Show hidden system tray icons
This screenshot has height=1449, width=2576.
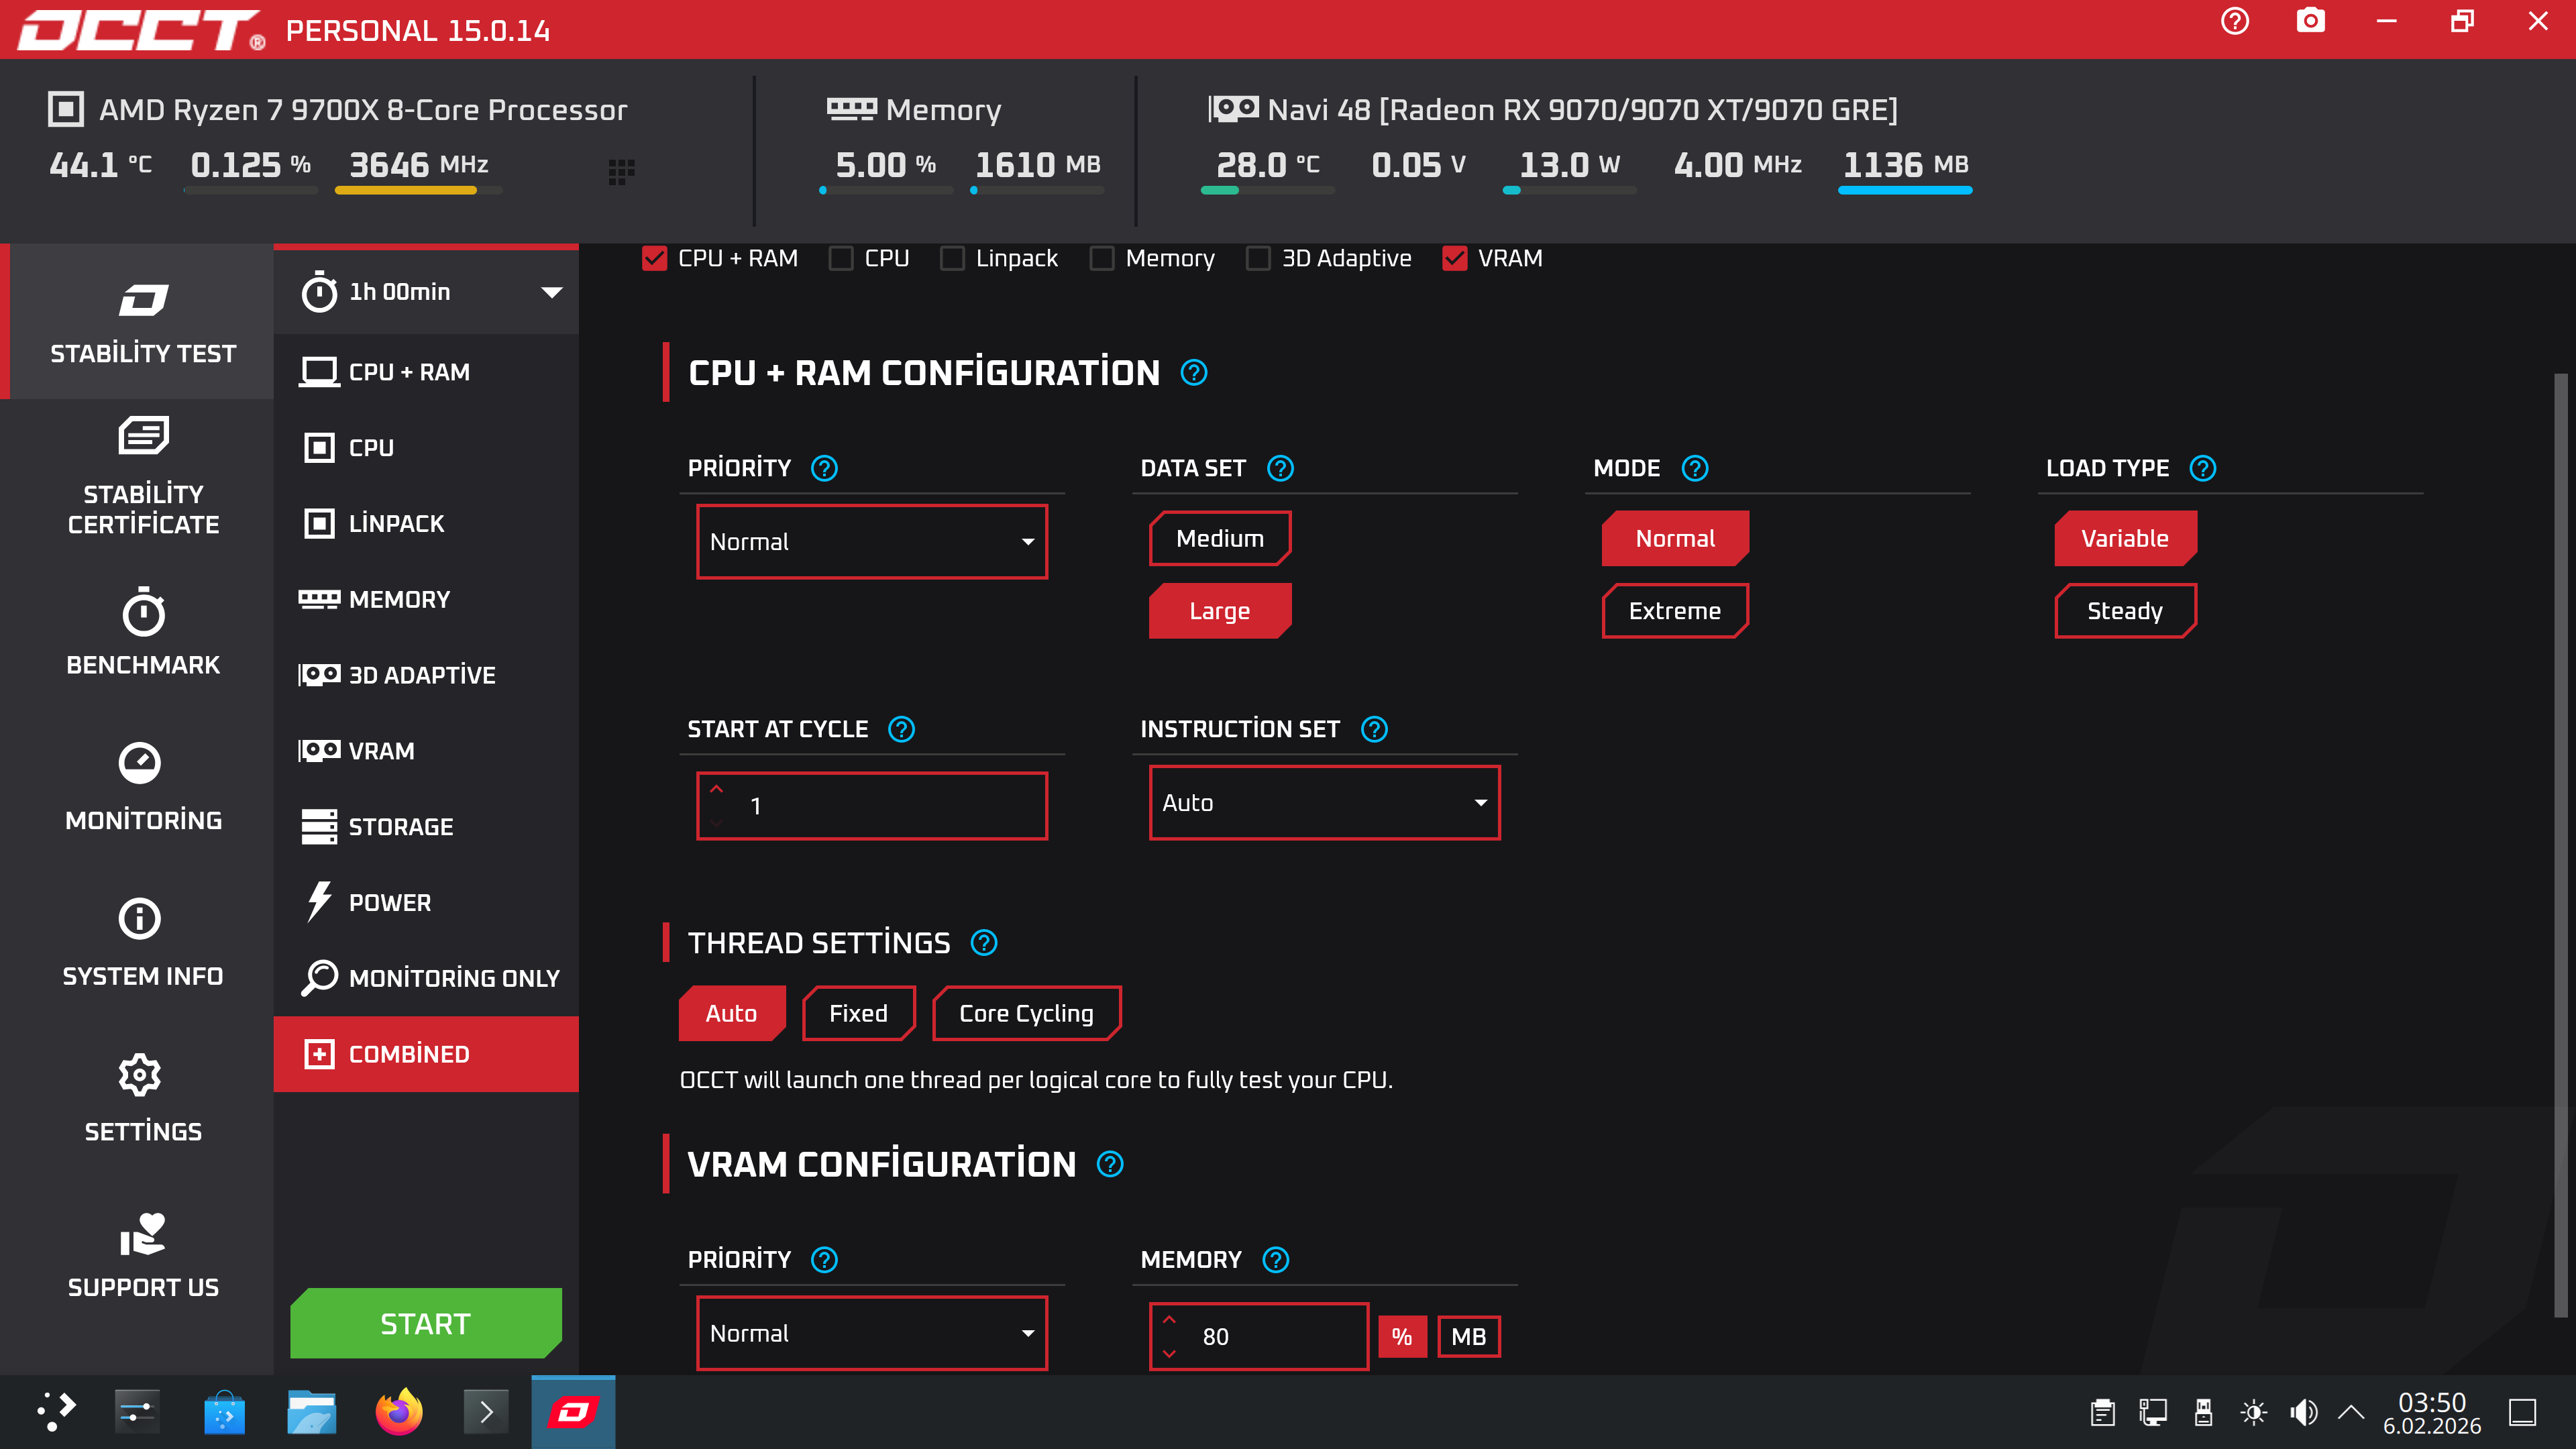[2351, 1412]
